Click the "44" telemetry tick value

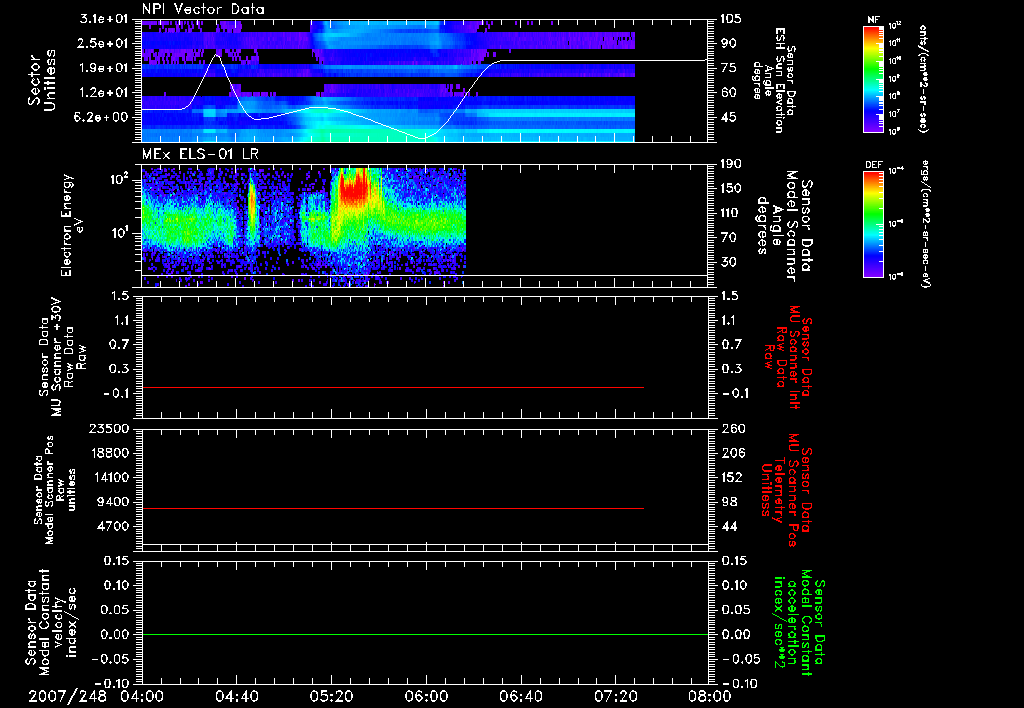point(729,526)
